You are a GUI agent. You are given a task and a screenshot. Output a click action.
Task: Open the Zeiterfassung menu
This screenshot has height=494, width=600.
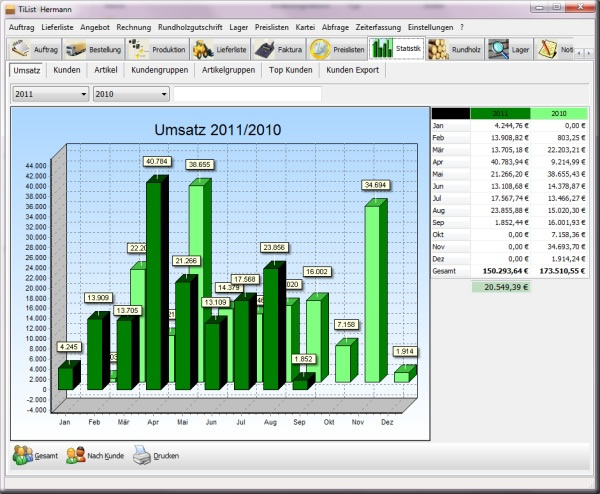tap(378, 28)
